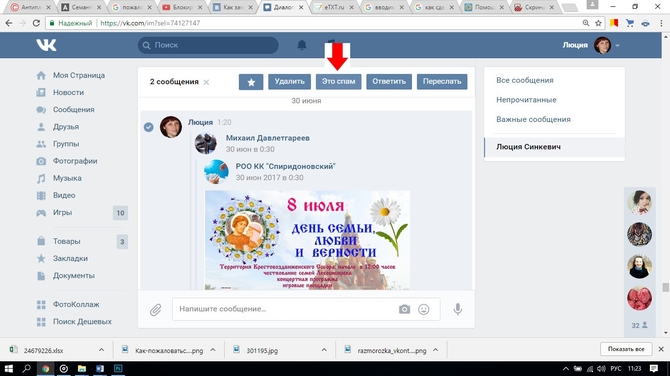Open Windows Start menu
670x376 pixels.
[9, 368]
